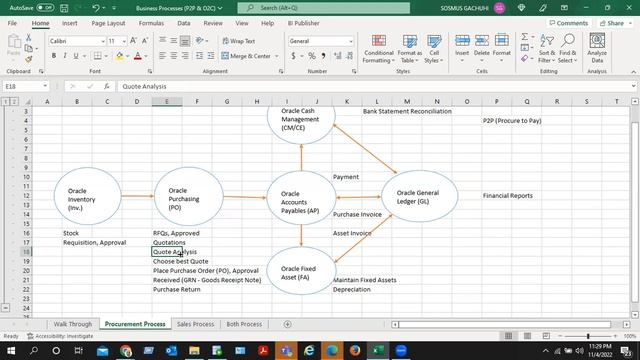Undo the last action
This screenshot has width=640, height=360.
(96, 8)
